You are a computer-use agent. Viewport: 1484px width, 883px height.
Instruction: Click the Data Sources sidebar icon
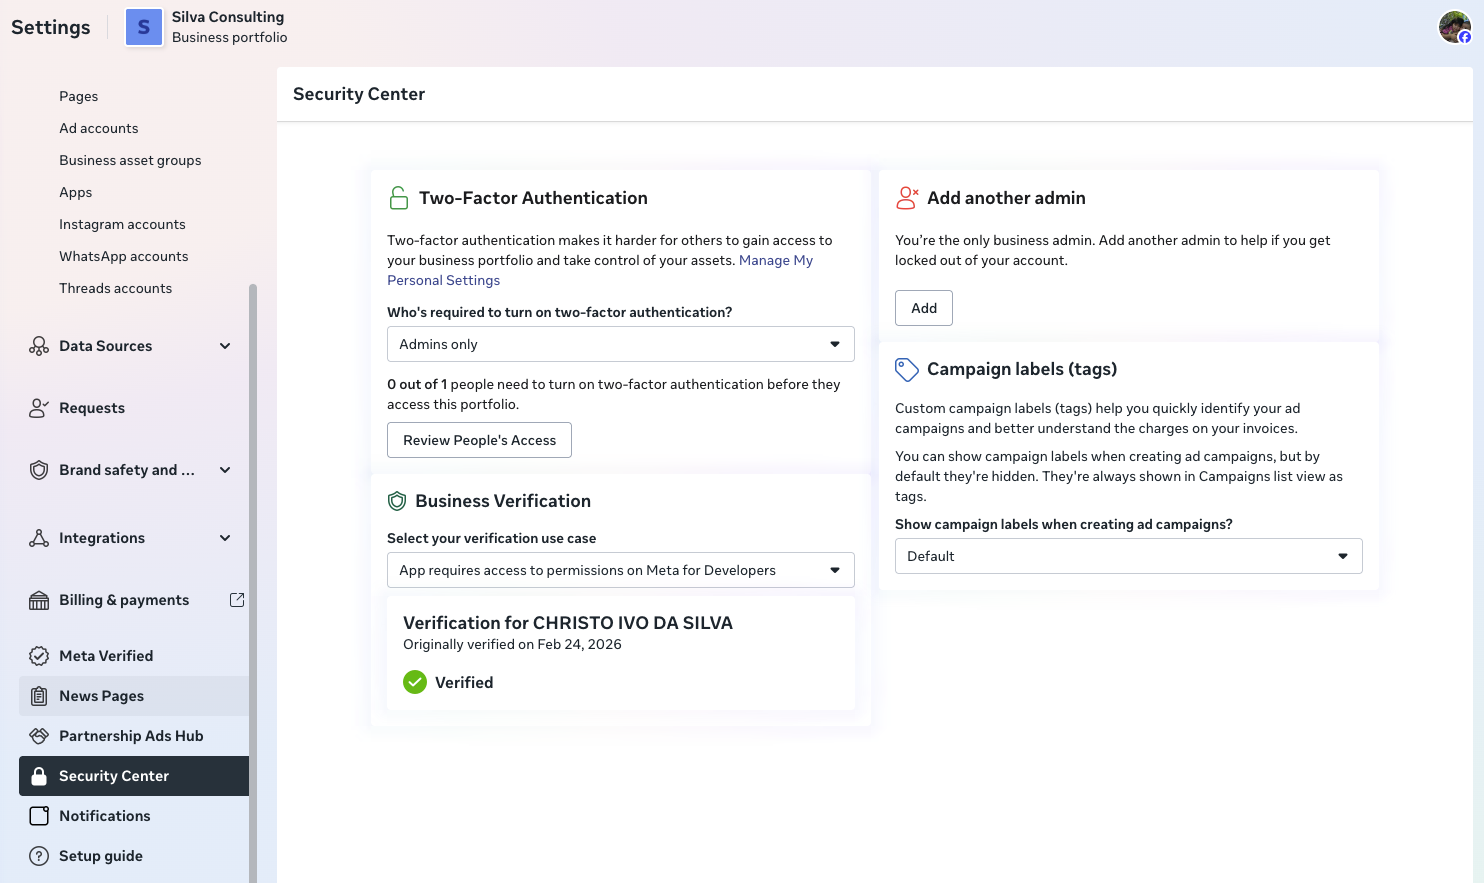click(x=39, y=346)
